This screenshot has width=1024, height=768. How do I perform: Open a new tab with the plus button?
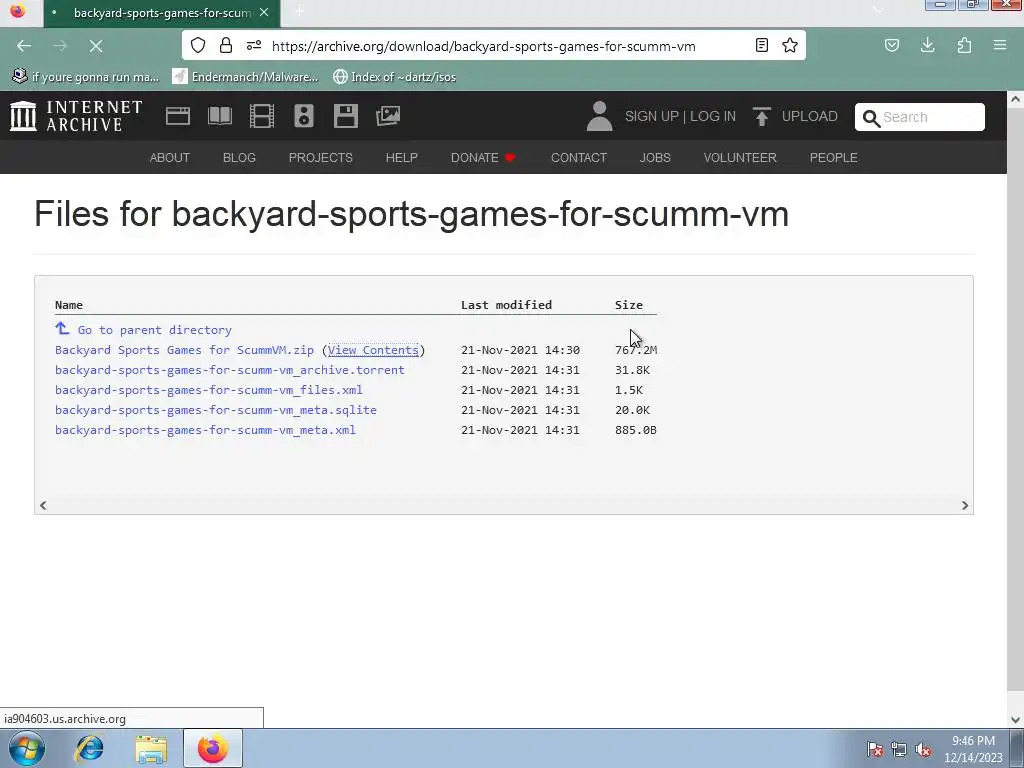point(299,11)
